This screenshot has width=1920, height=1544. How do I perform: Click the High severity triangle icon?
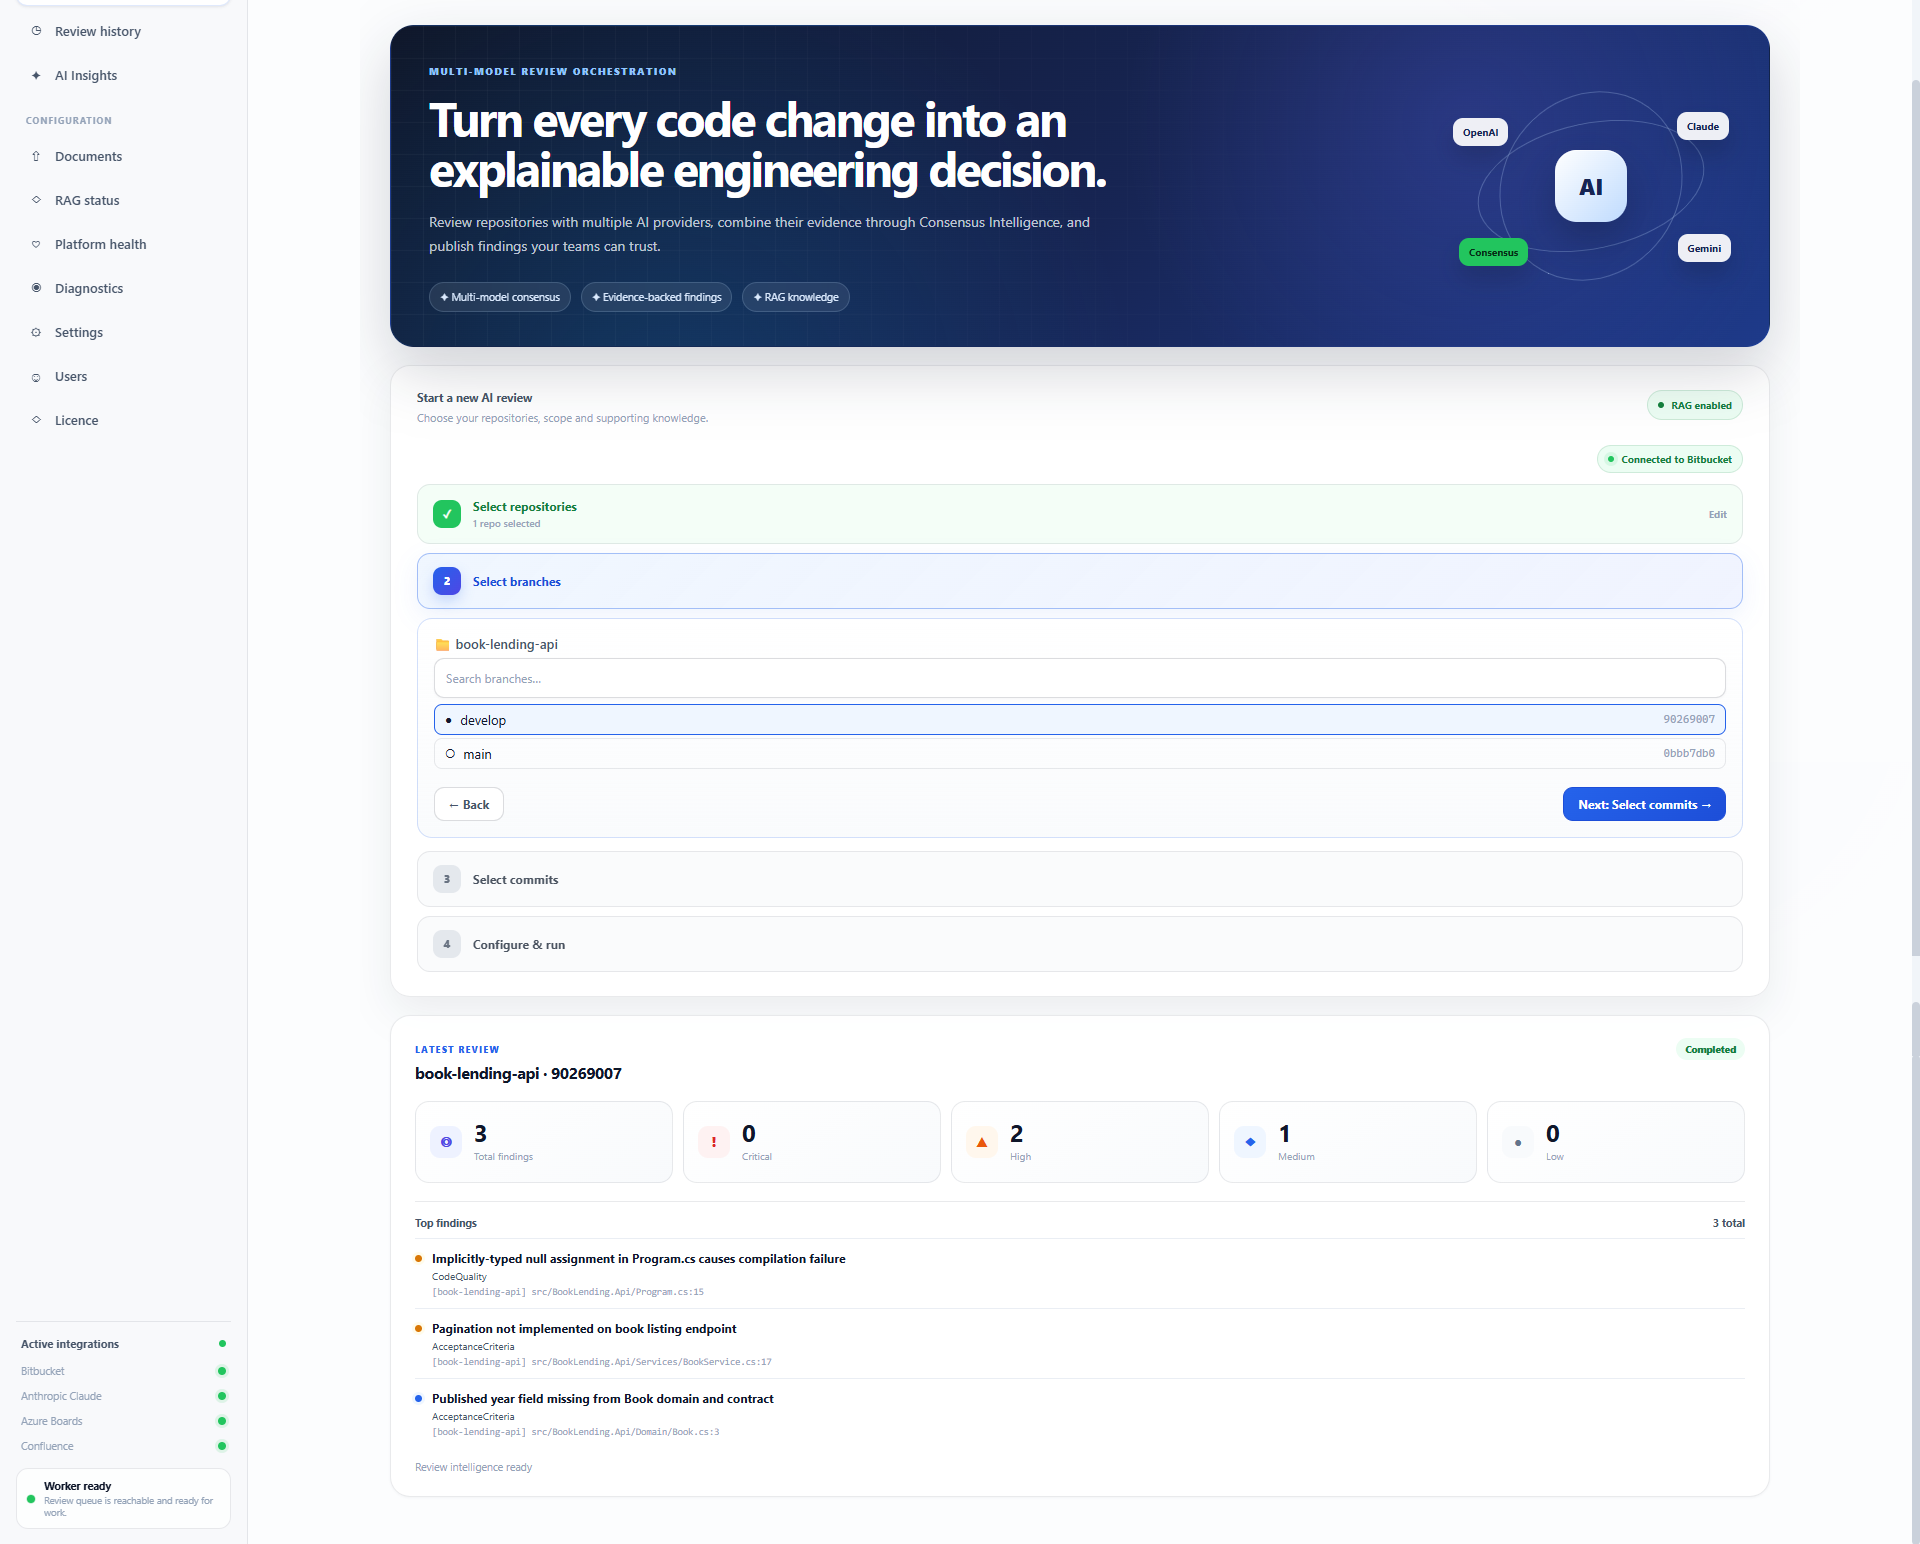pyautogui.click(x=982, y=1142)
